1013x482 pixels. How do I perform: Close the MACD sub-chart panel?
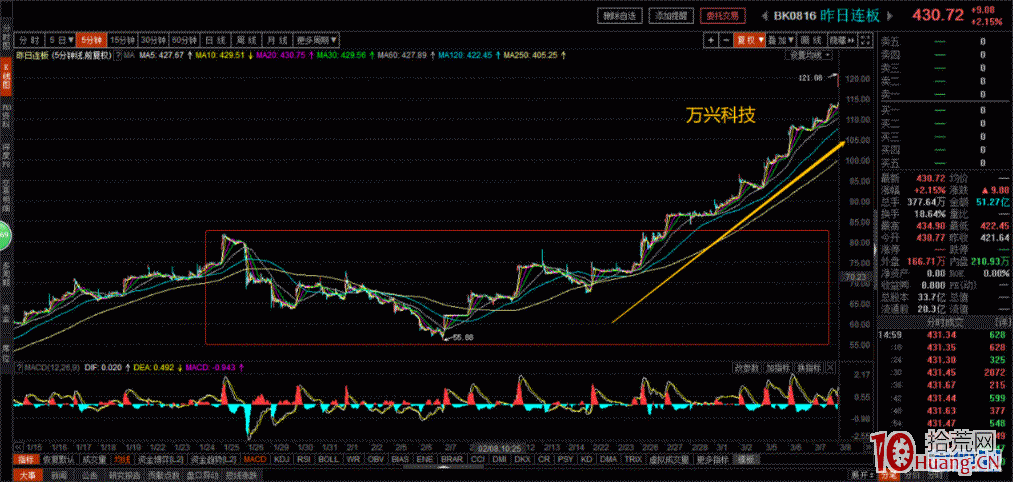pyautogui.click(x=830, y=367)
